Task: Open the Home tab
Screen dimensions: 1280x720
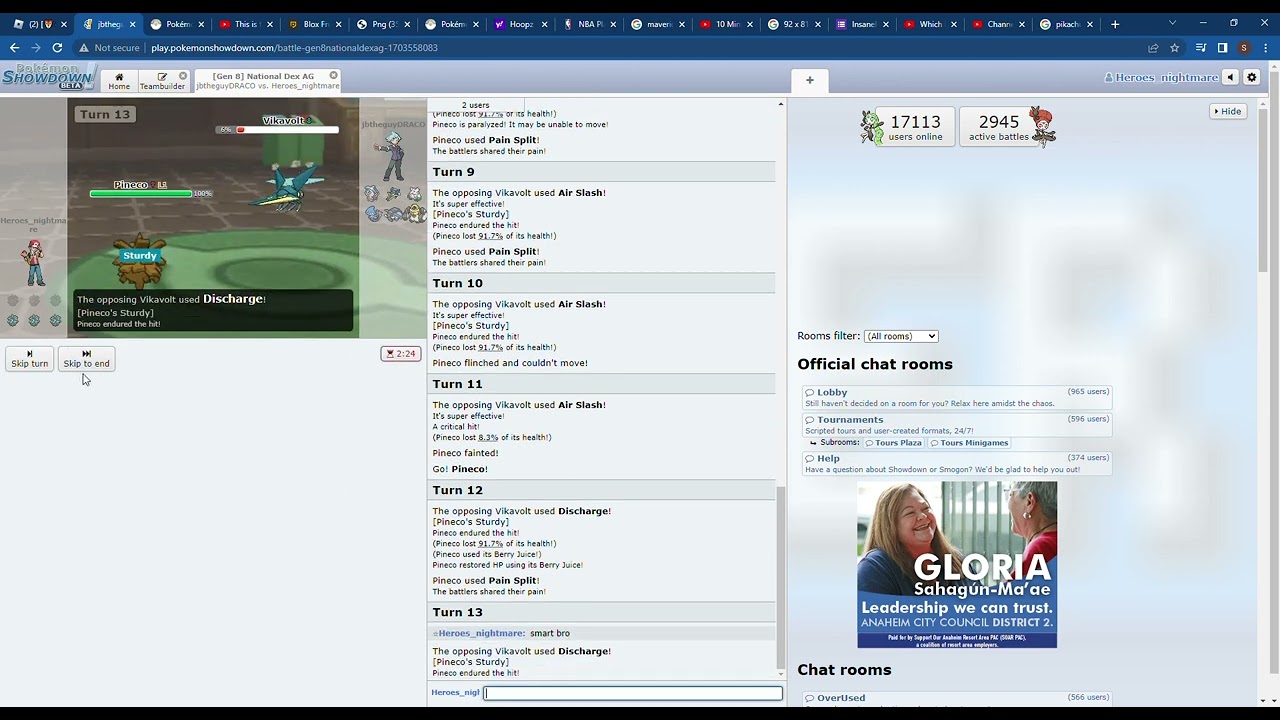Action: click(119, 81)
